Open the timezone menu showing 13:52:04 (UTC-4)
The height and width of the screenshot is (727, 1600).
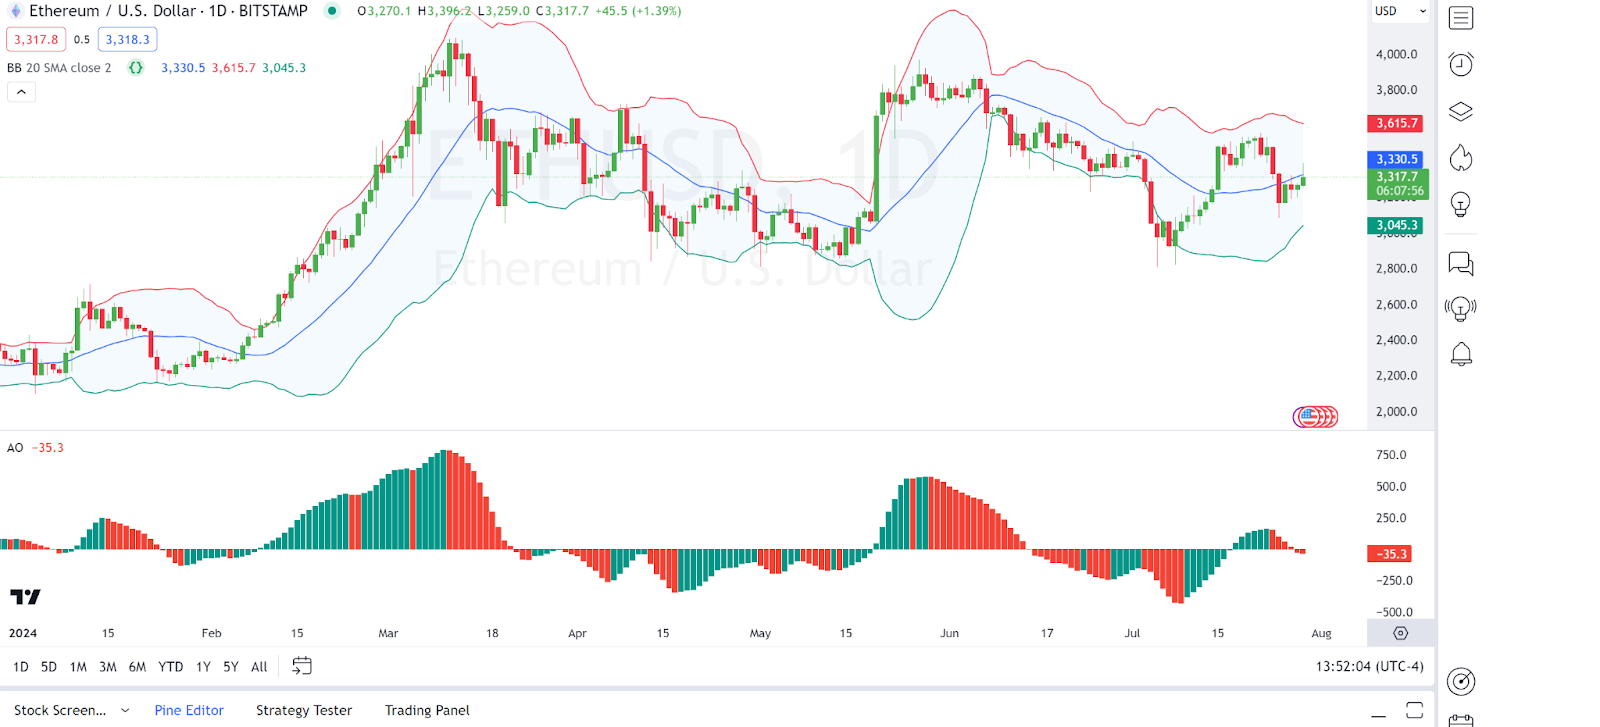(x=1369, y=666)
